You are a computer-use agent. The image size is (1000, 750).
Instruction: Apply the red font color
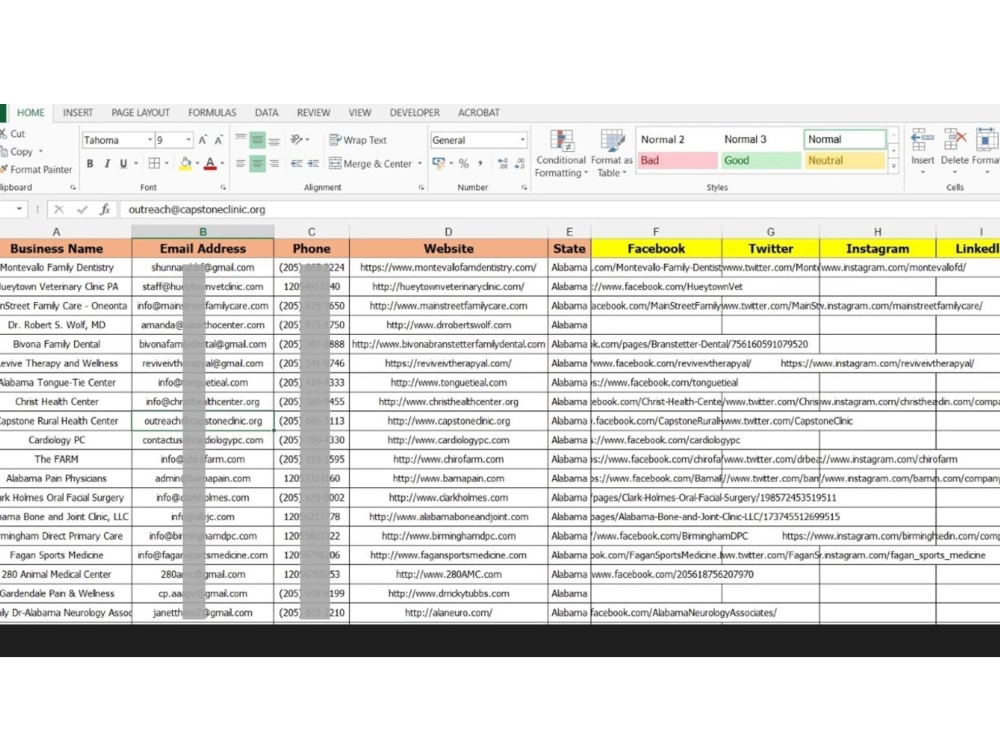210,164
